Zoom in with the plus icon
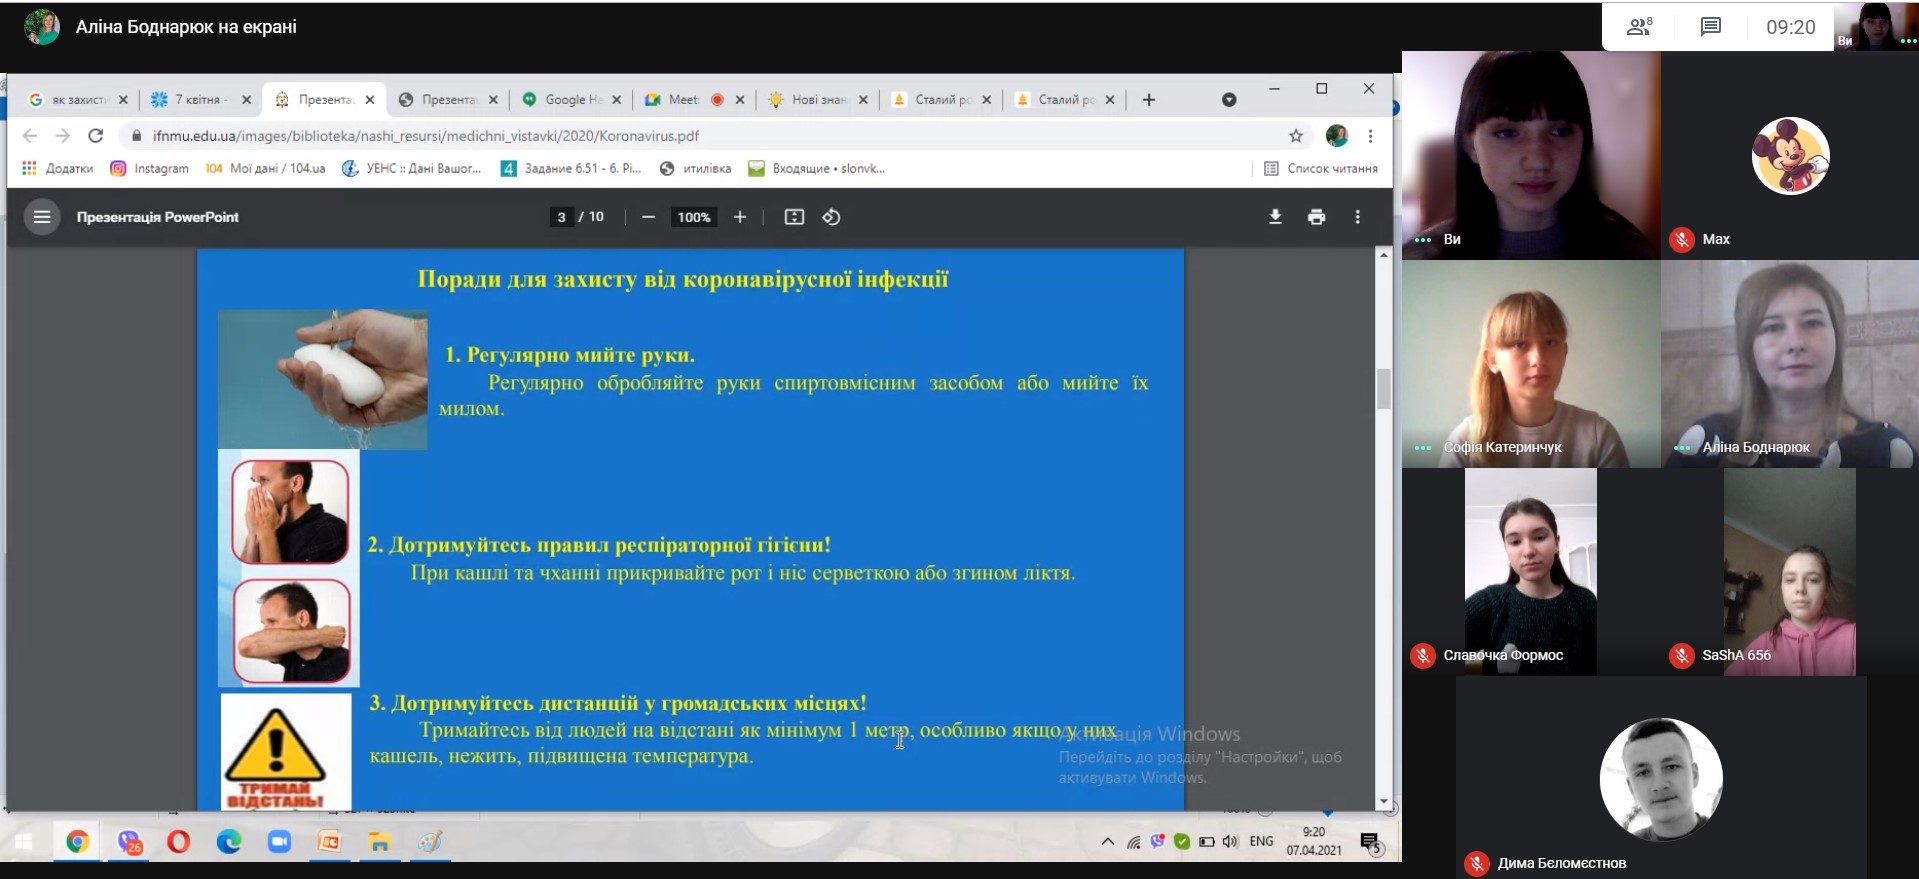 (x=740, y=217)
